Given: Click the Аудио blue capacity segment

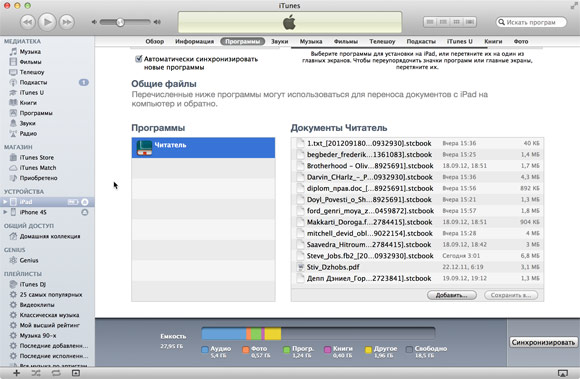Looking at the screenshot, I should click(x=224, y=334).
